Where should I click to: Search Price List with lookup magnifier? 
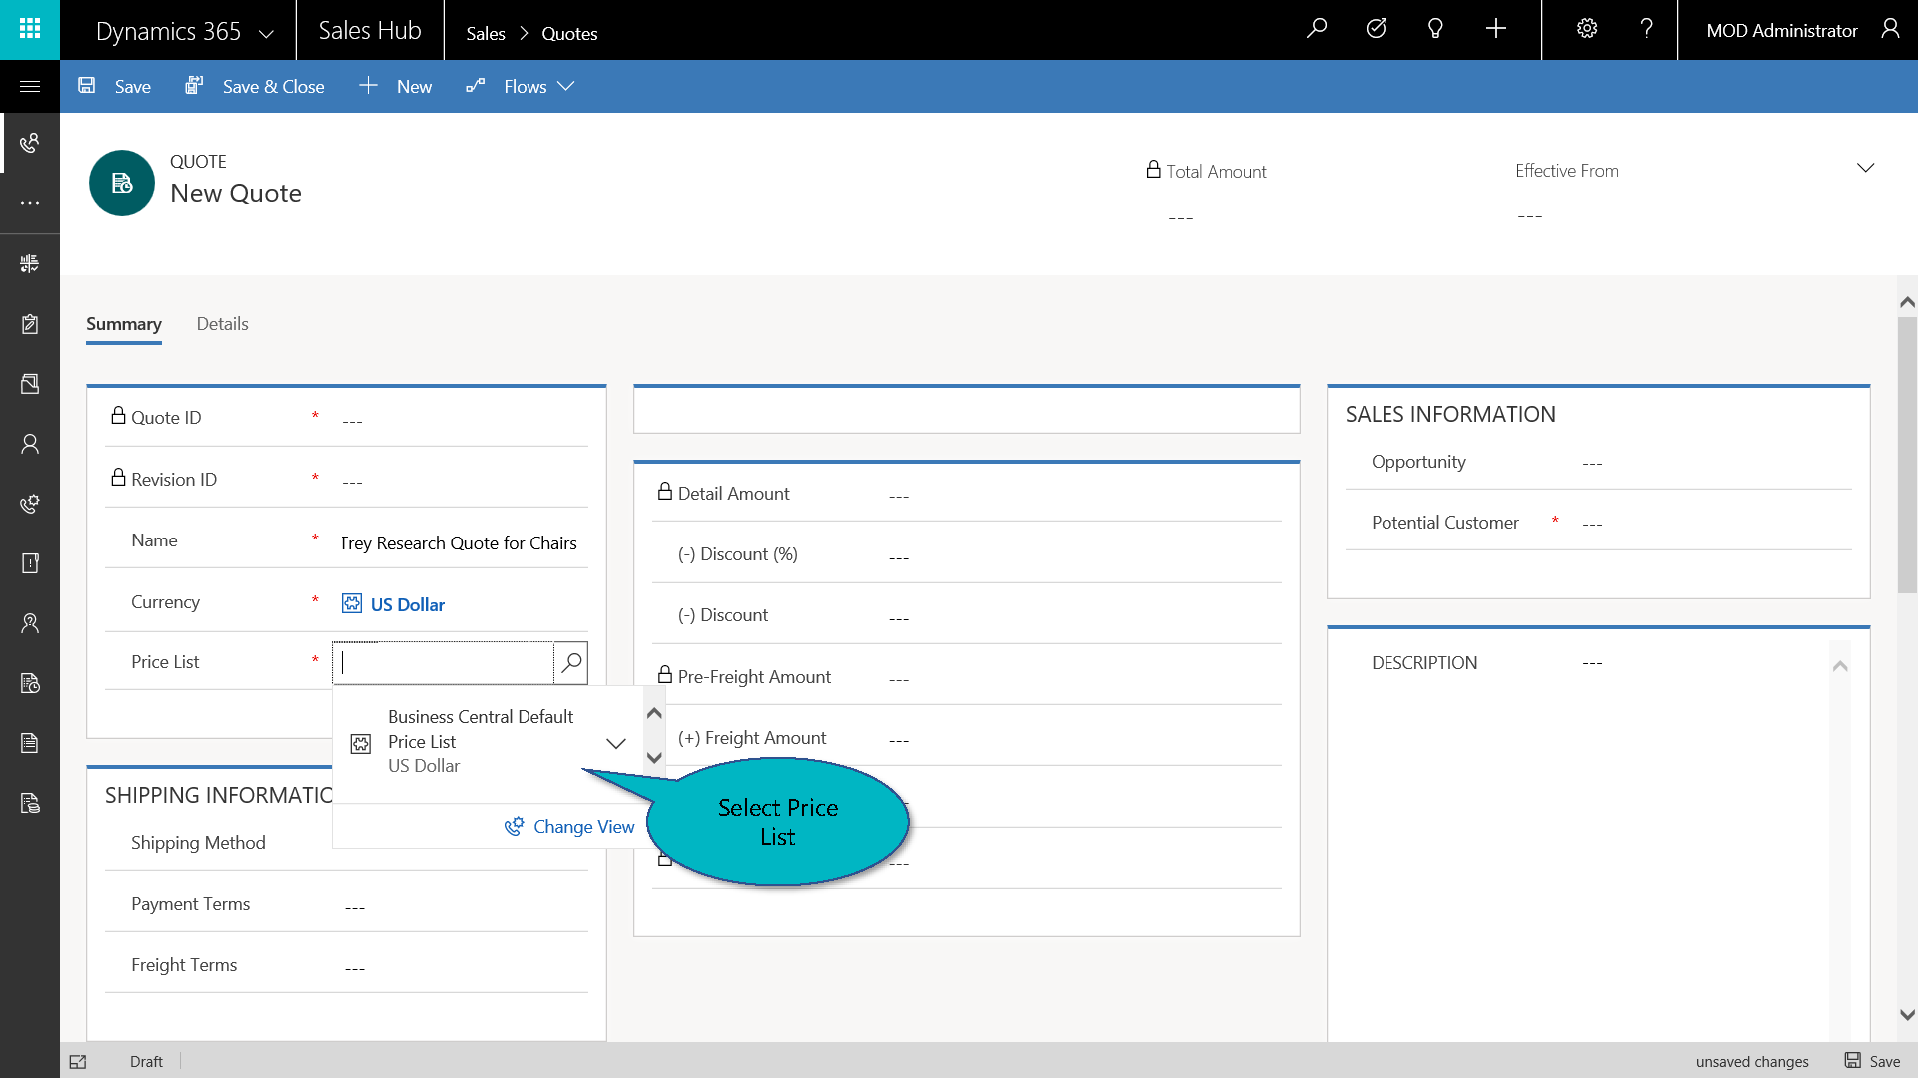coord(571,662)
